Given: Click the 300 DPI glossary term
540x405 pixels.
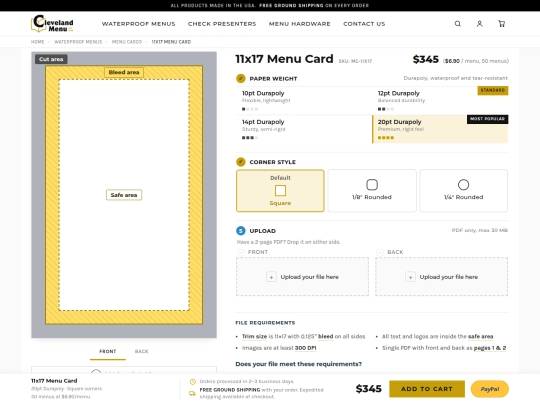Looking at the screenshot, I should (305, 348).
